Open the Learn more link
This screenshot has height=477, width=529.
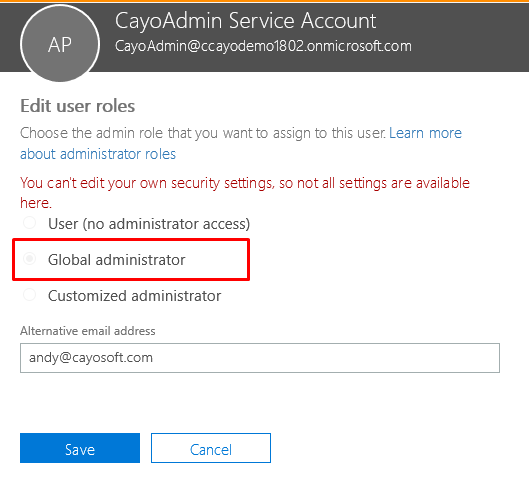click(425, 133)
